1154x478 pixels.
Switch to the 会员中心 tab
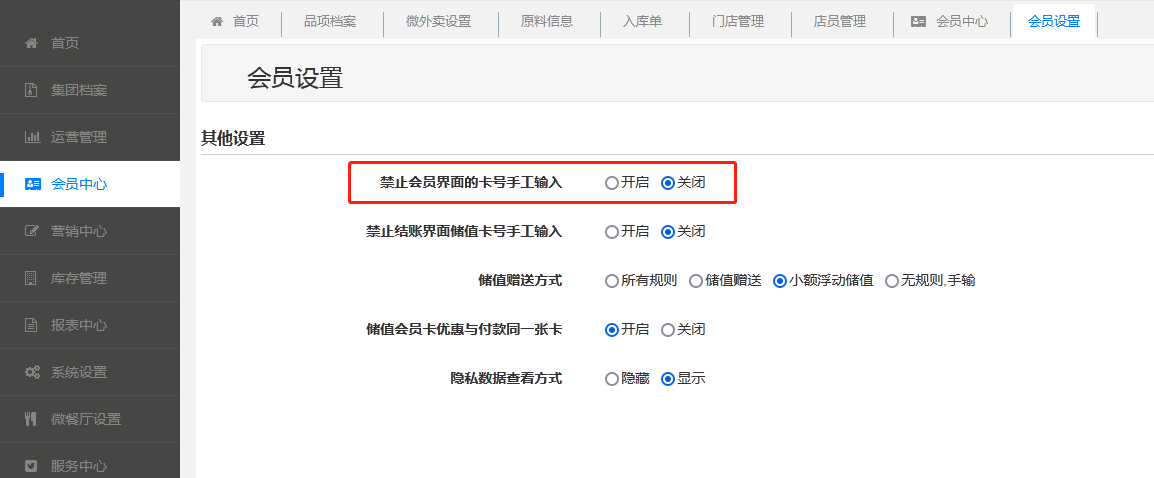click(949, 21)
